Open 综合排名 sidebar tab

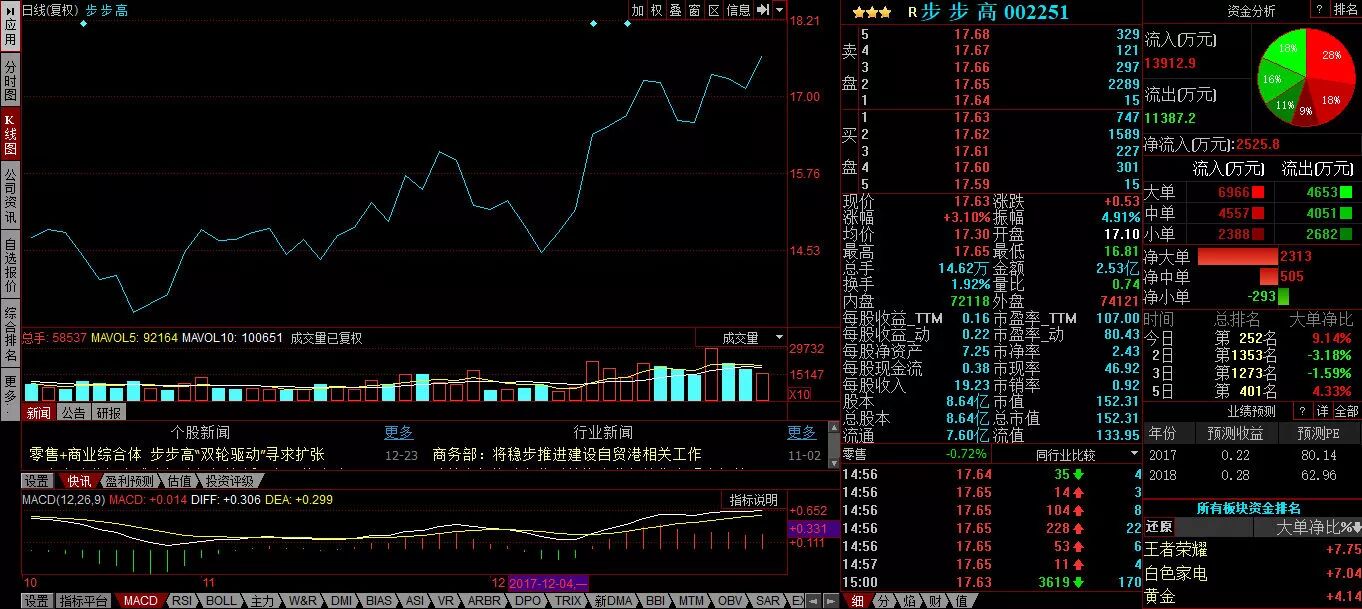pos(10,335)
